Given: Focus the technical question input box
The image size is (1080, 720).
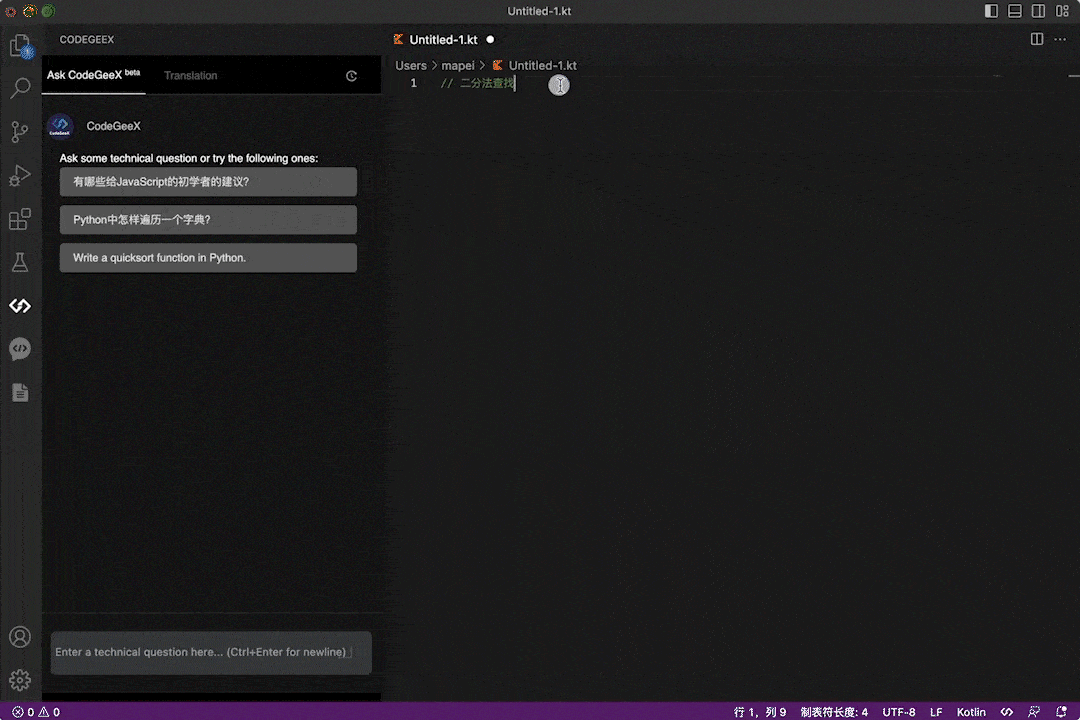Looking at the screenshot, I should point(211,652).
